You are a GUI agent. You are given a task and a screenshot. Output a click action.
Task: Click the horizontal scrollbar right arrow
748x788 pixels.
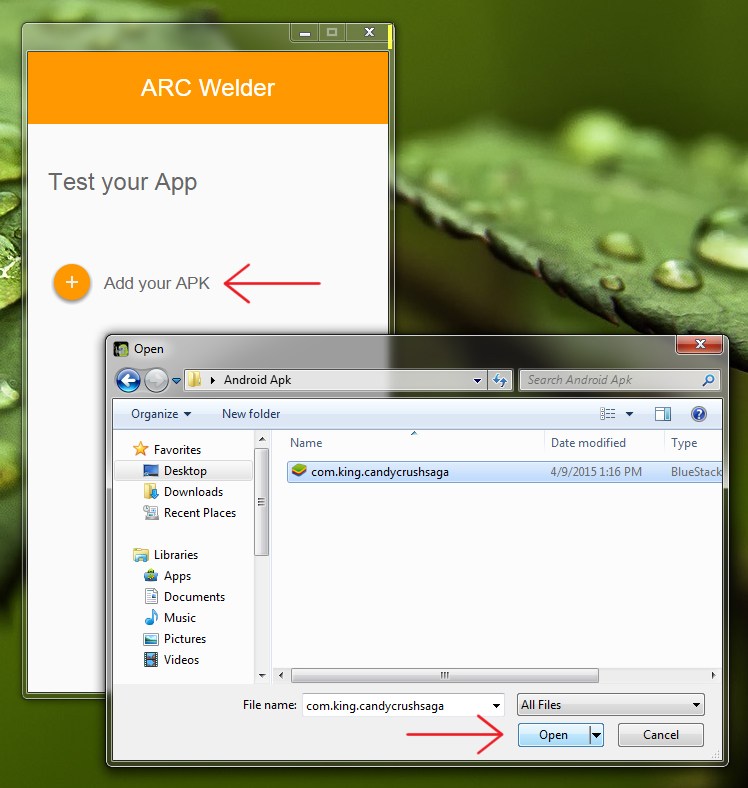[713, 675]
